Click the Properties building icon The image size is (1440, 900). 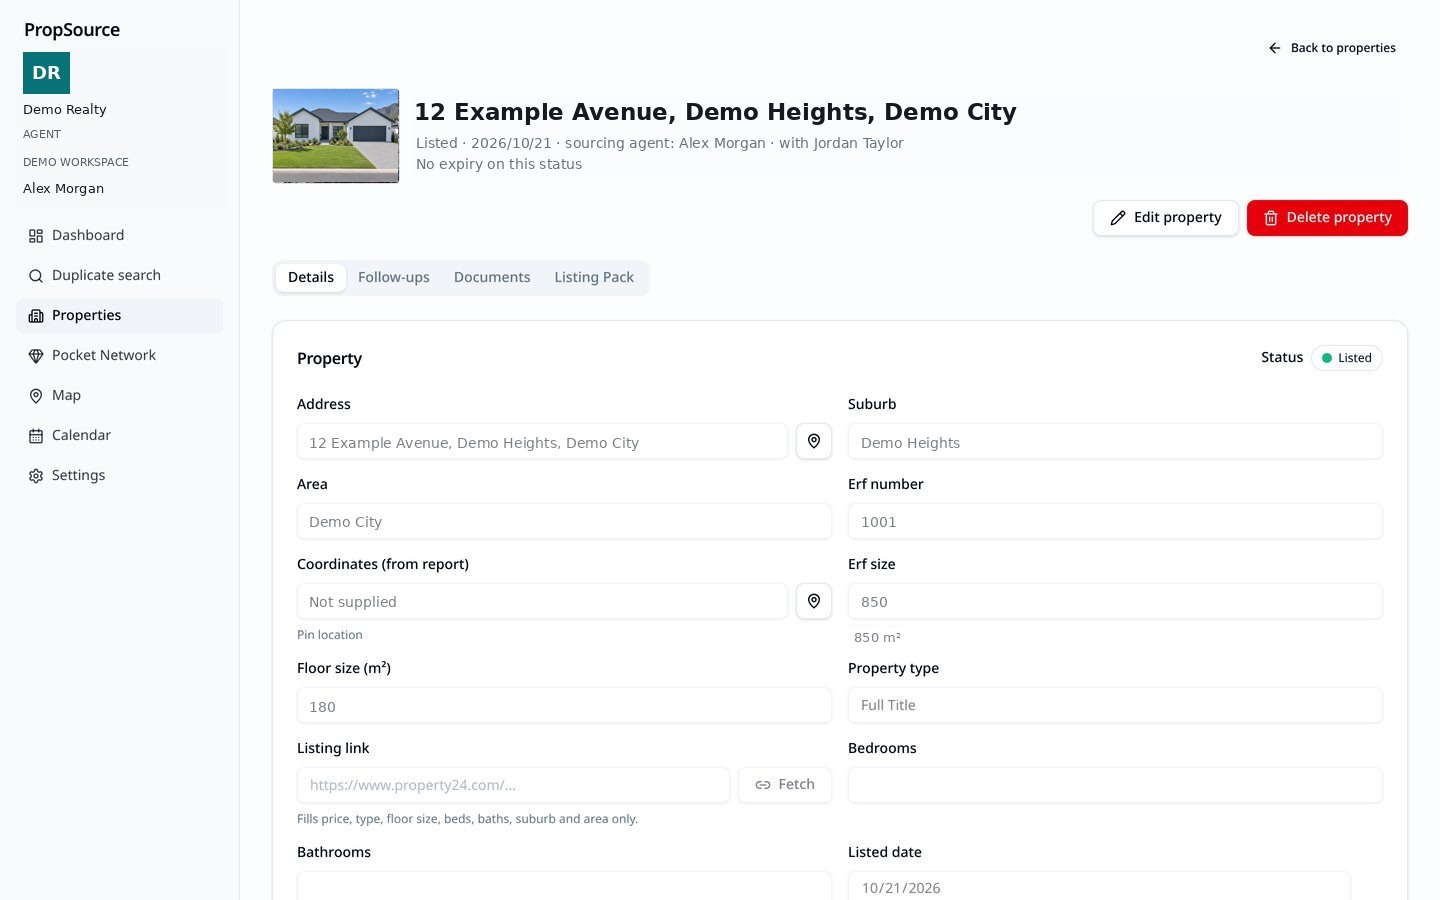point(36,316)
